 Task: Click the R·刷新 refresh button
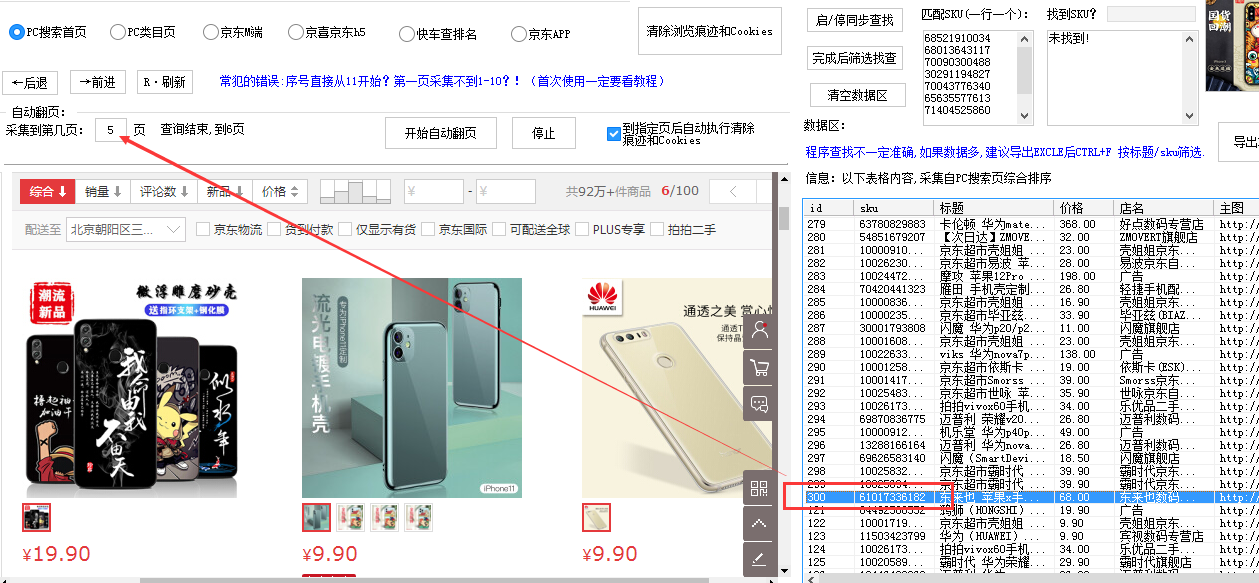click(x=165, y=83)
